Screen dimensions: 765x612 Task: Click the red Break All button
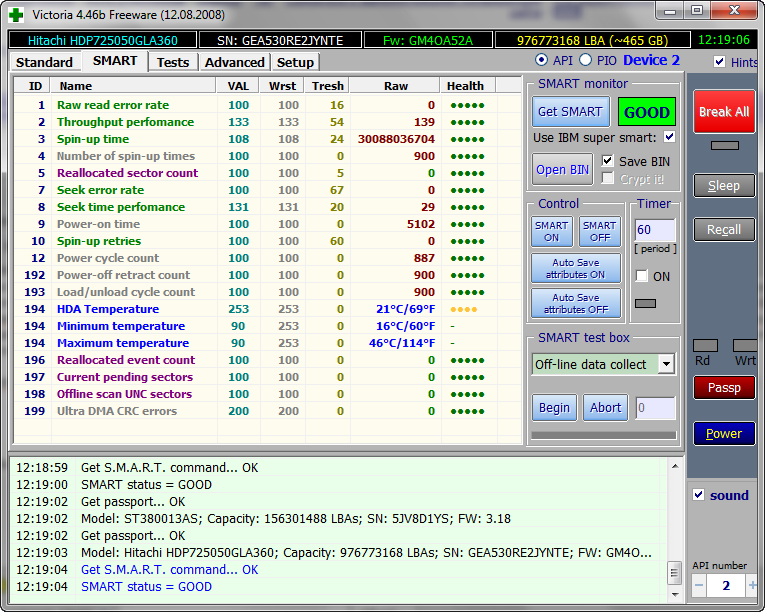point(724,112)
